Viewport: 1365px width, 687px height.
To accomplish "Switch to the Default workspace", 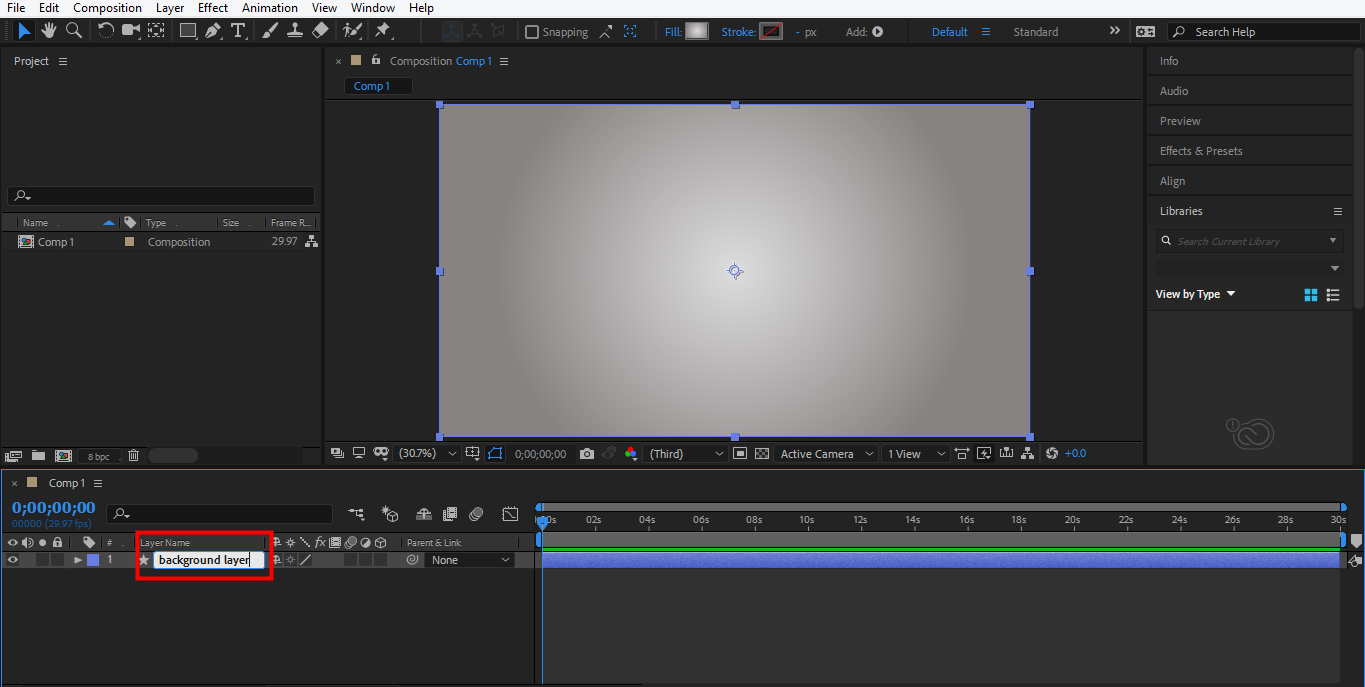I will [949, 32].
